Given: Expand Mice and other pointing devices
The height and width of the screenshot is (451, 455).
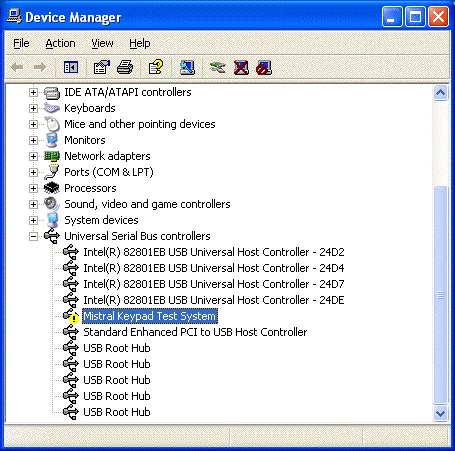Looking at the screenshot, I should (33, 124).
